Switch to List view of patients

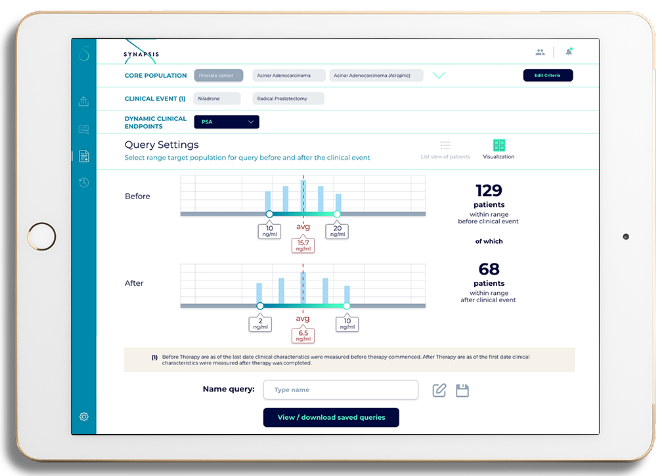[x=445, y=146]
